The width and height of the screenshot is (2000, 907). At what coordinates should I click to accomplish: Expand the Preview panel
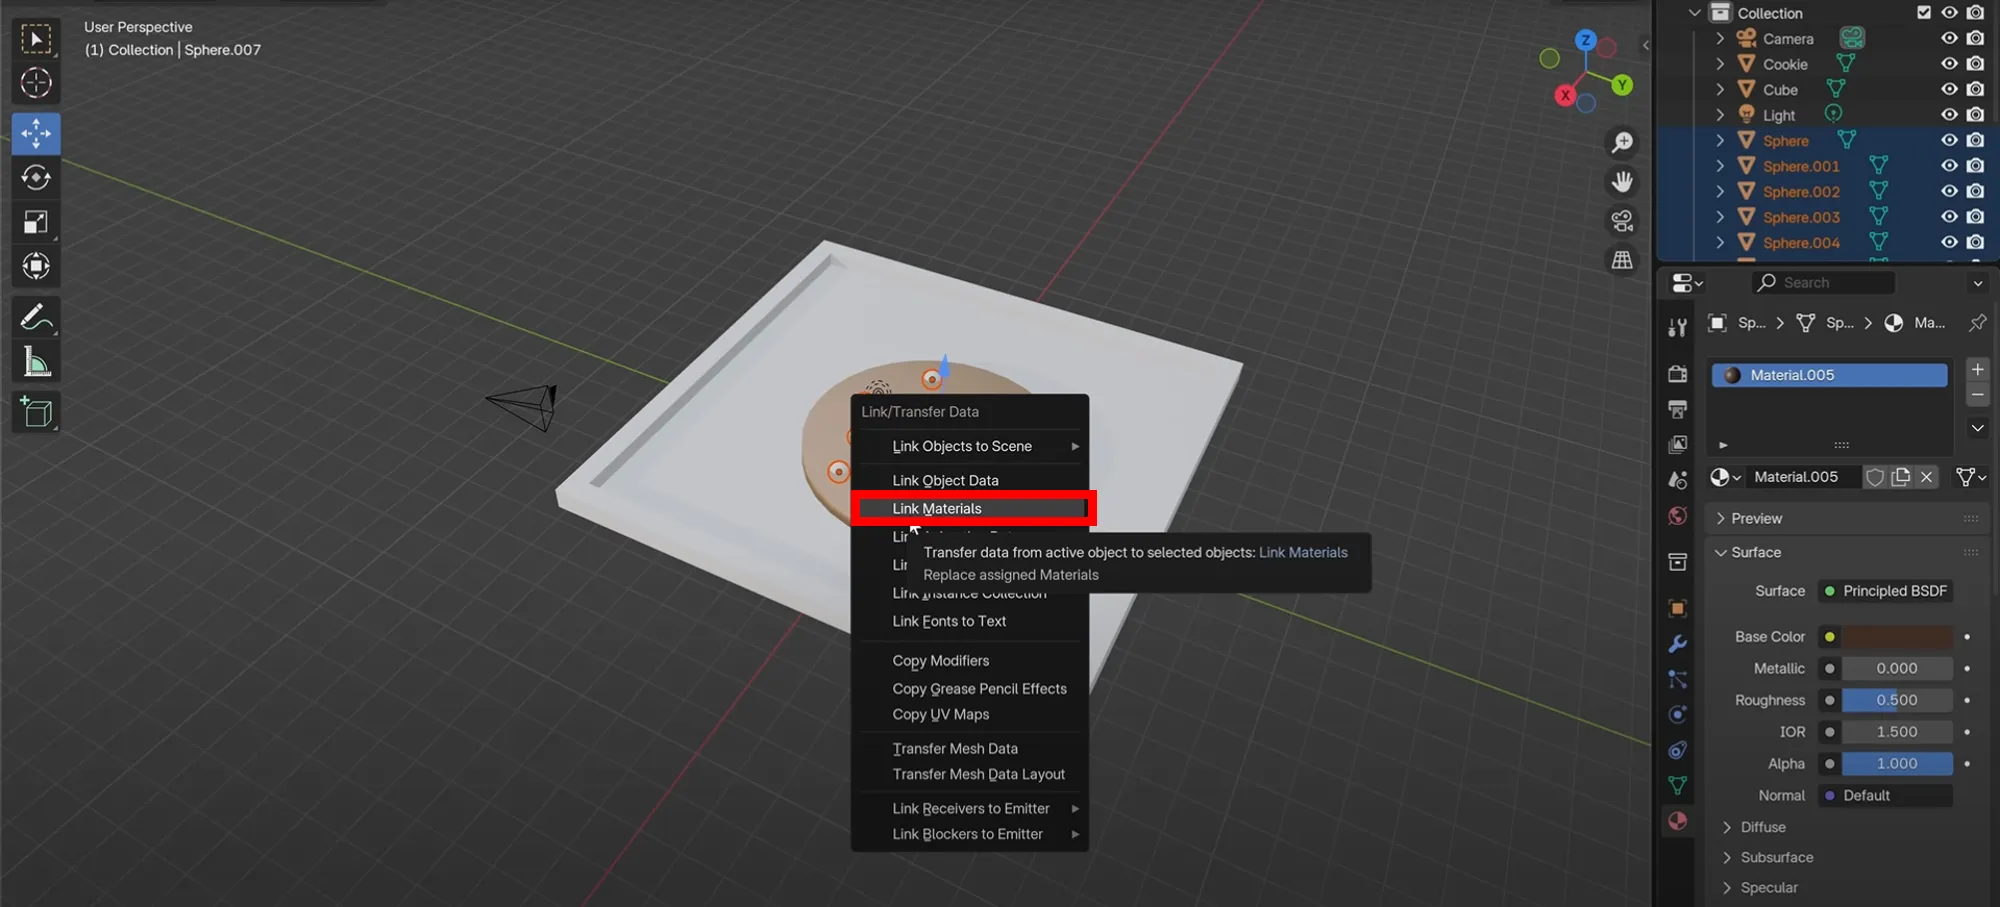click(x=1756, y=518)
